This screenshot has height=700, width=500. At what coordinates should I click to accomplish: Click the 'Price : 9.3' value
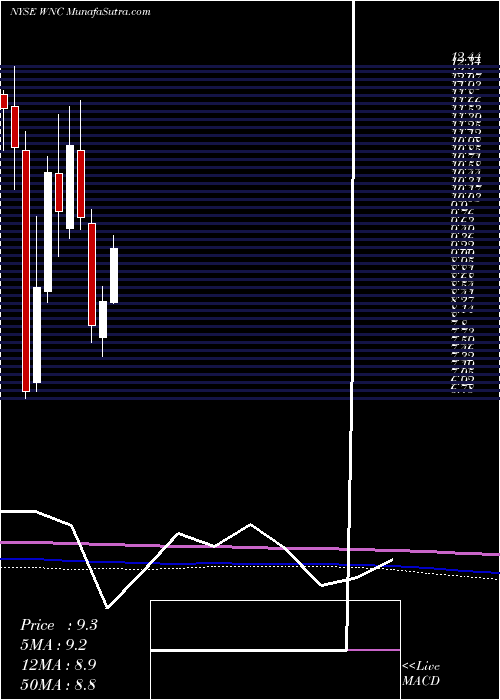coord(59,625)
